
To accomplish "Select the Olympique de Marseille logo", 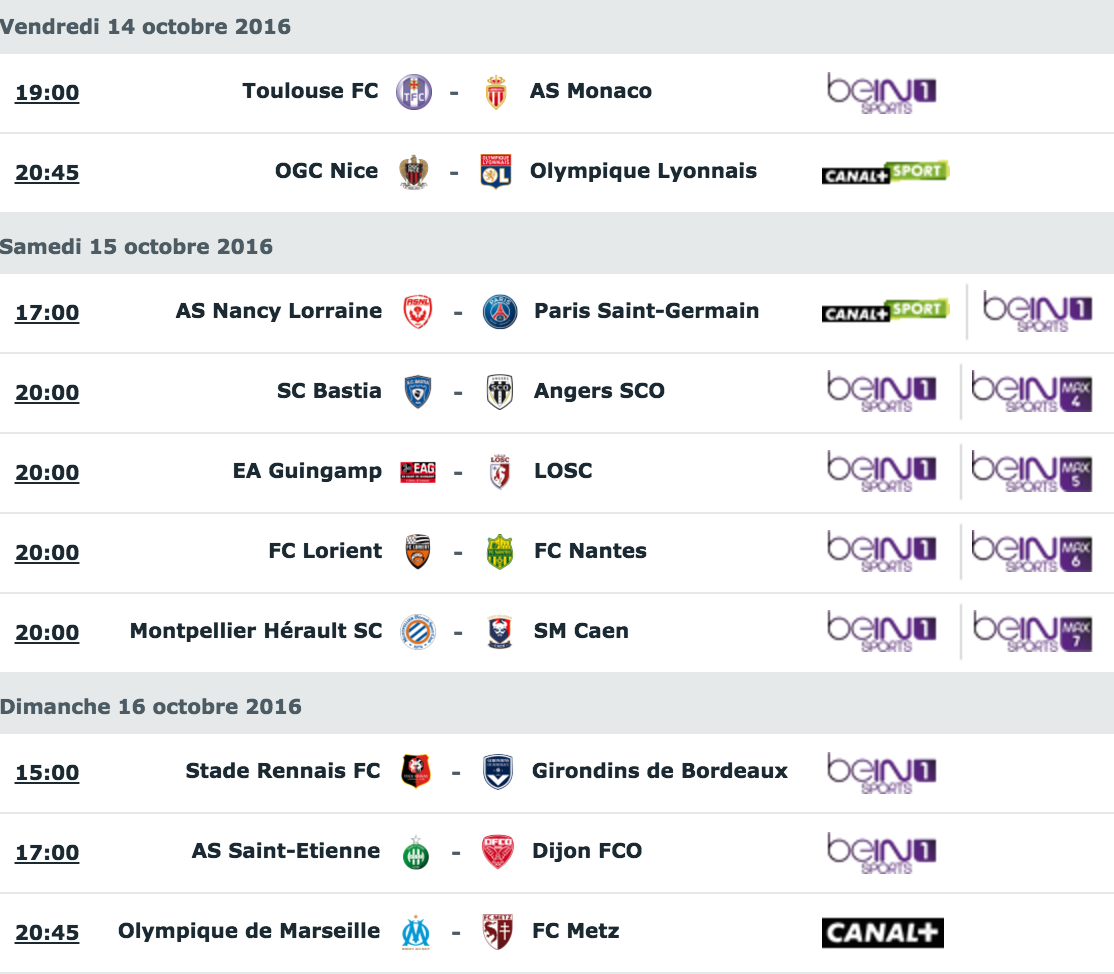I will [416, 932].
